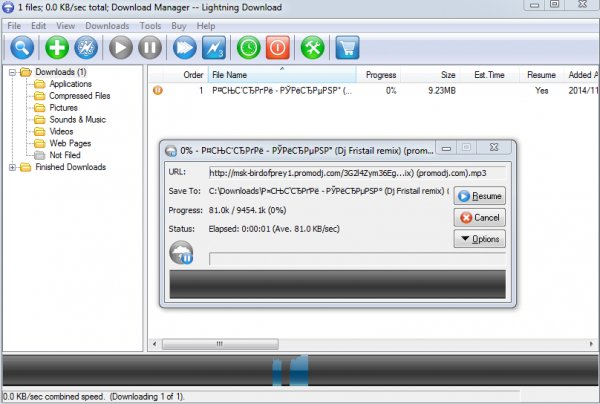Open the Buy menu
The height and width of the screenshot is (404, 600).
click(179, 26)
